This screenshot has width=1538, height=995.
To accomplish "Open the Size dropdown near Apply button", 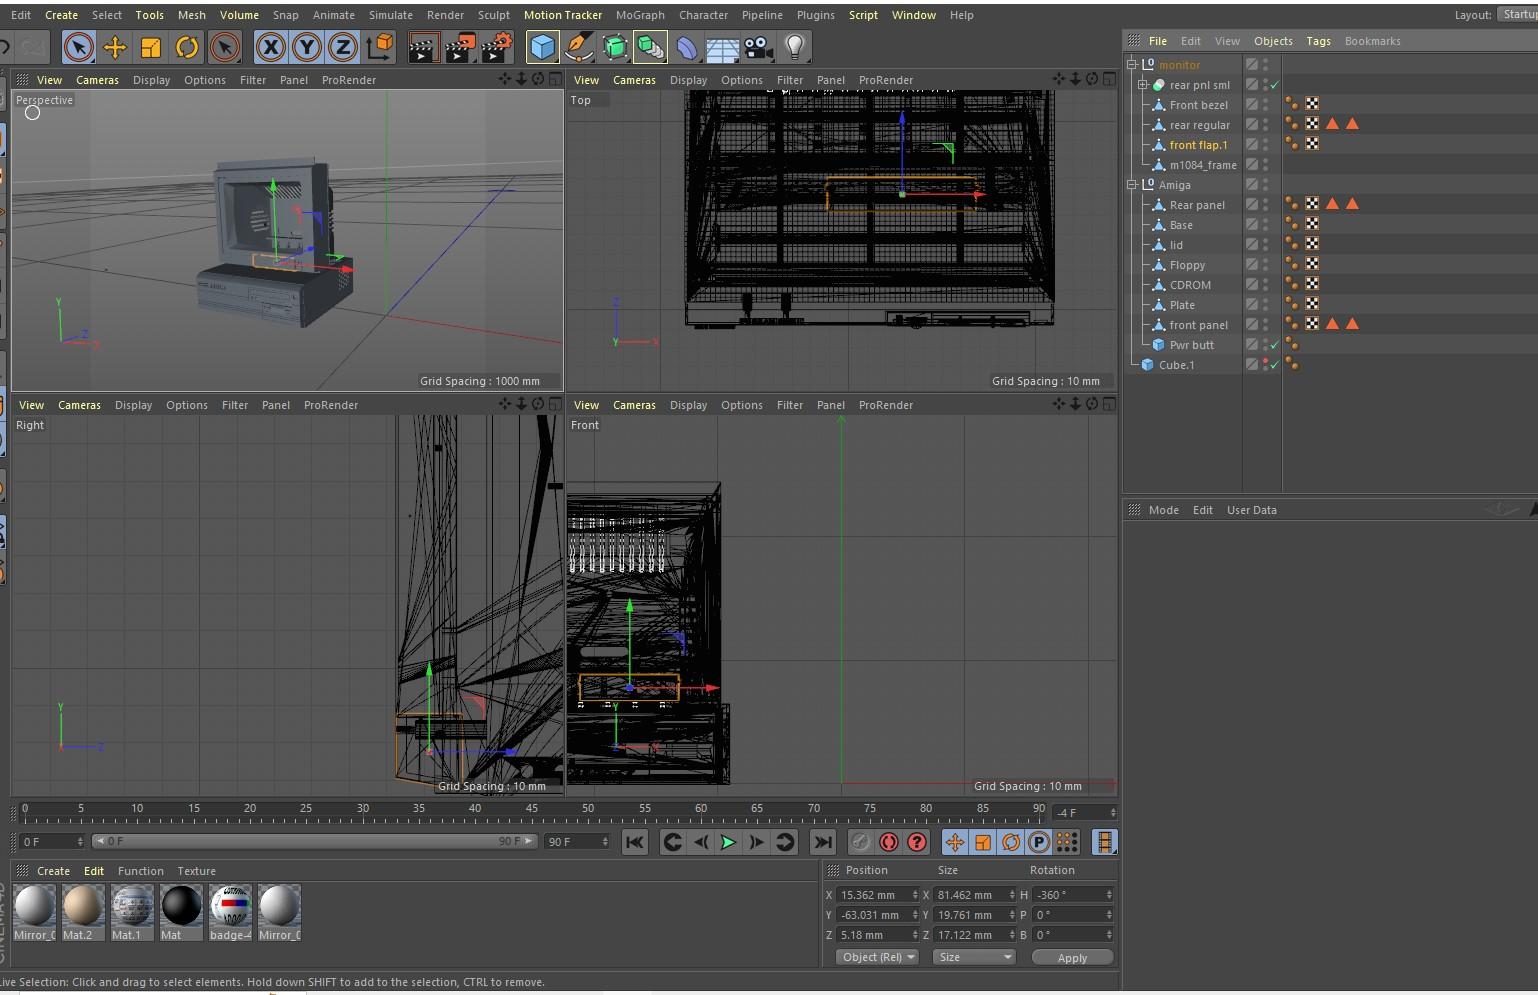I will tap(972, 957).
